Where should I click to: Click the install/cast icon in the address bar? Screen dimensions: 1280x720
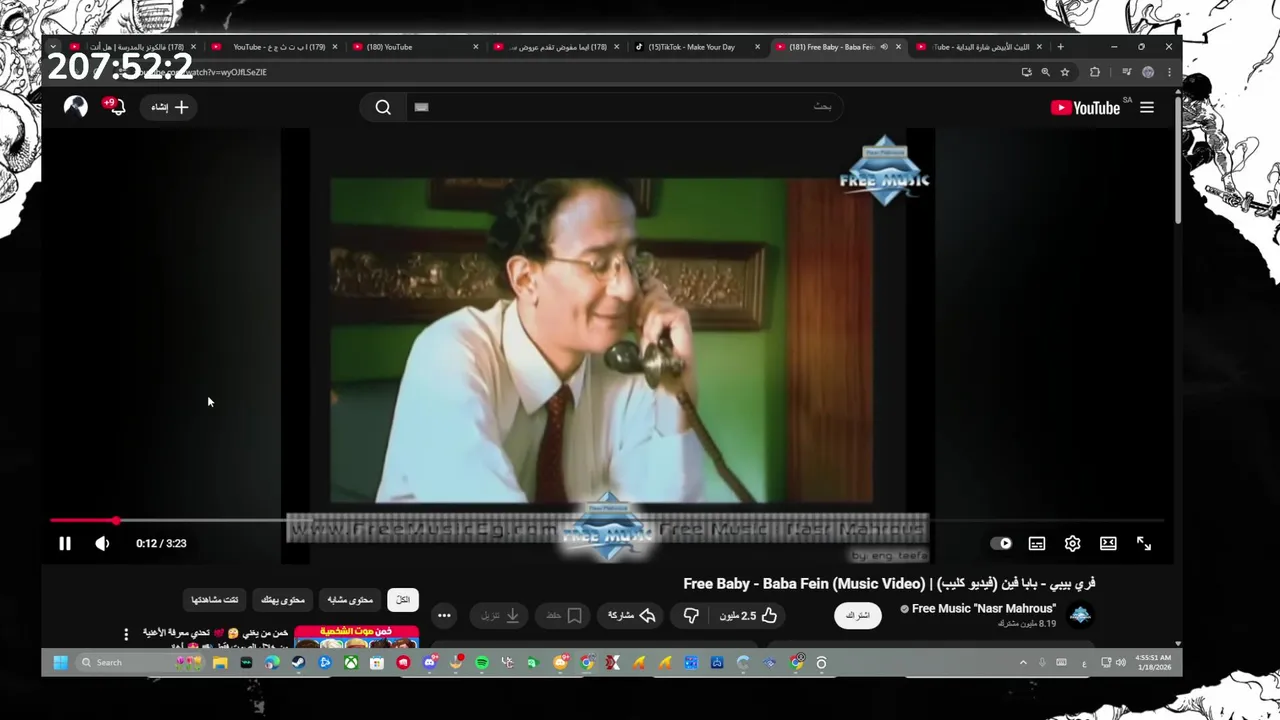(1026, 72)
